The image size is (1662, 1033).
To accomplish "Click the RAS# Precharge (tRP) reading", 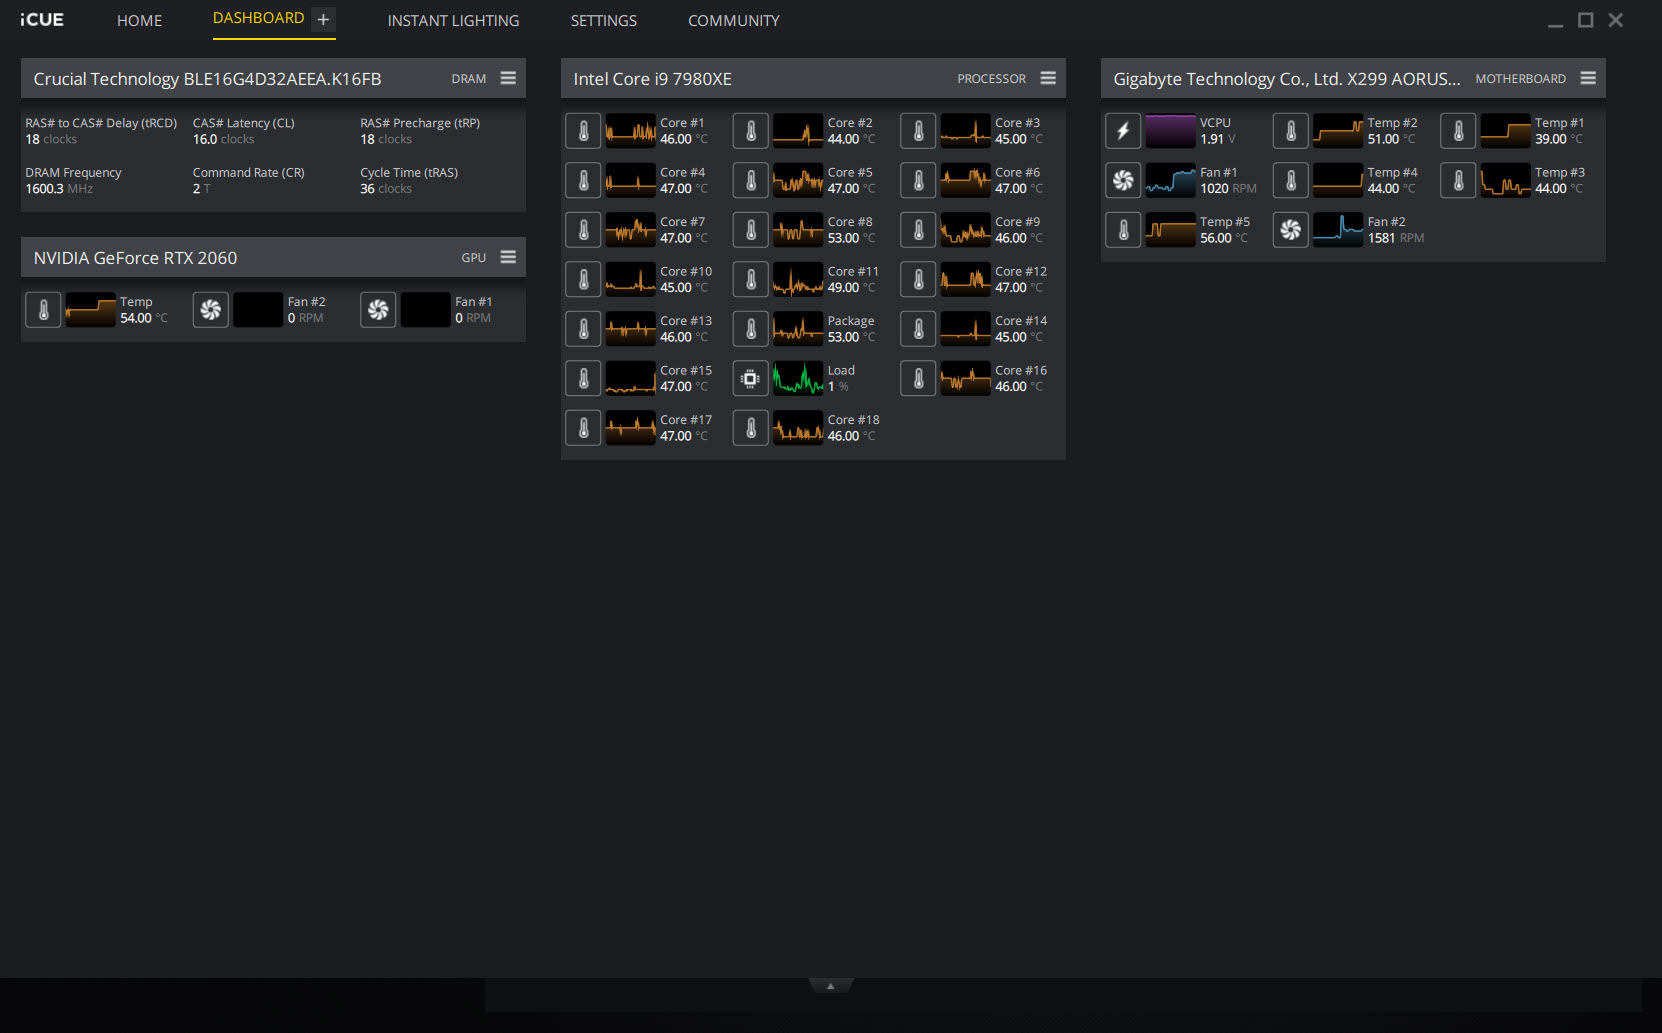I will (x=420, y=131).
